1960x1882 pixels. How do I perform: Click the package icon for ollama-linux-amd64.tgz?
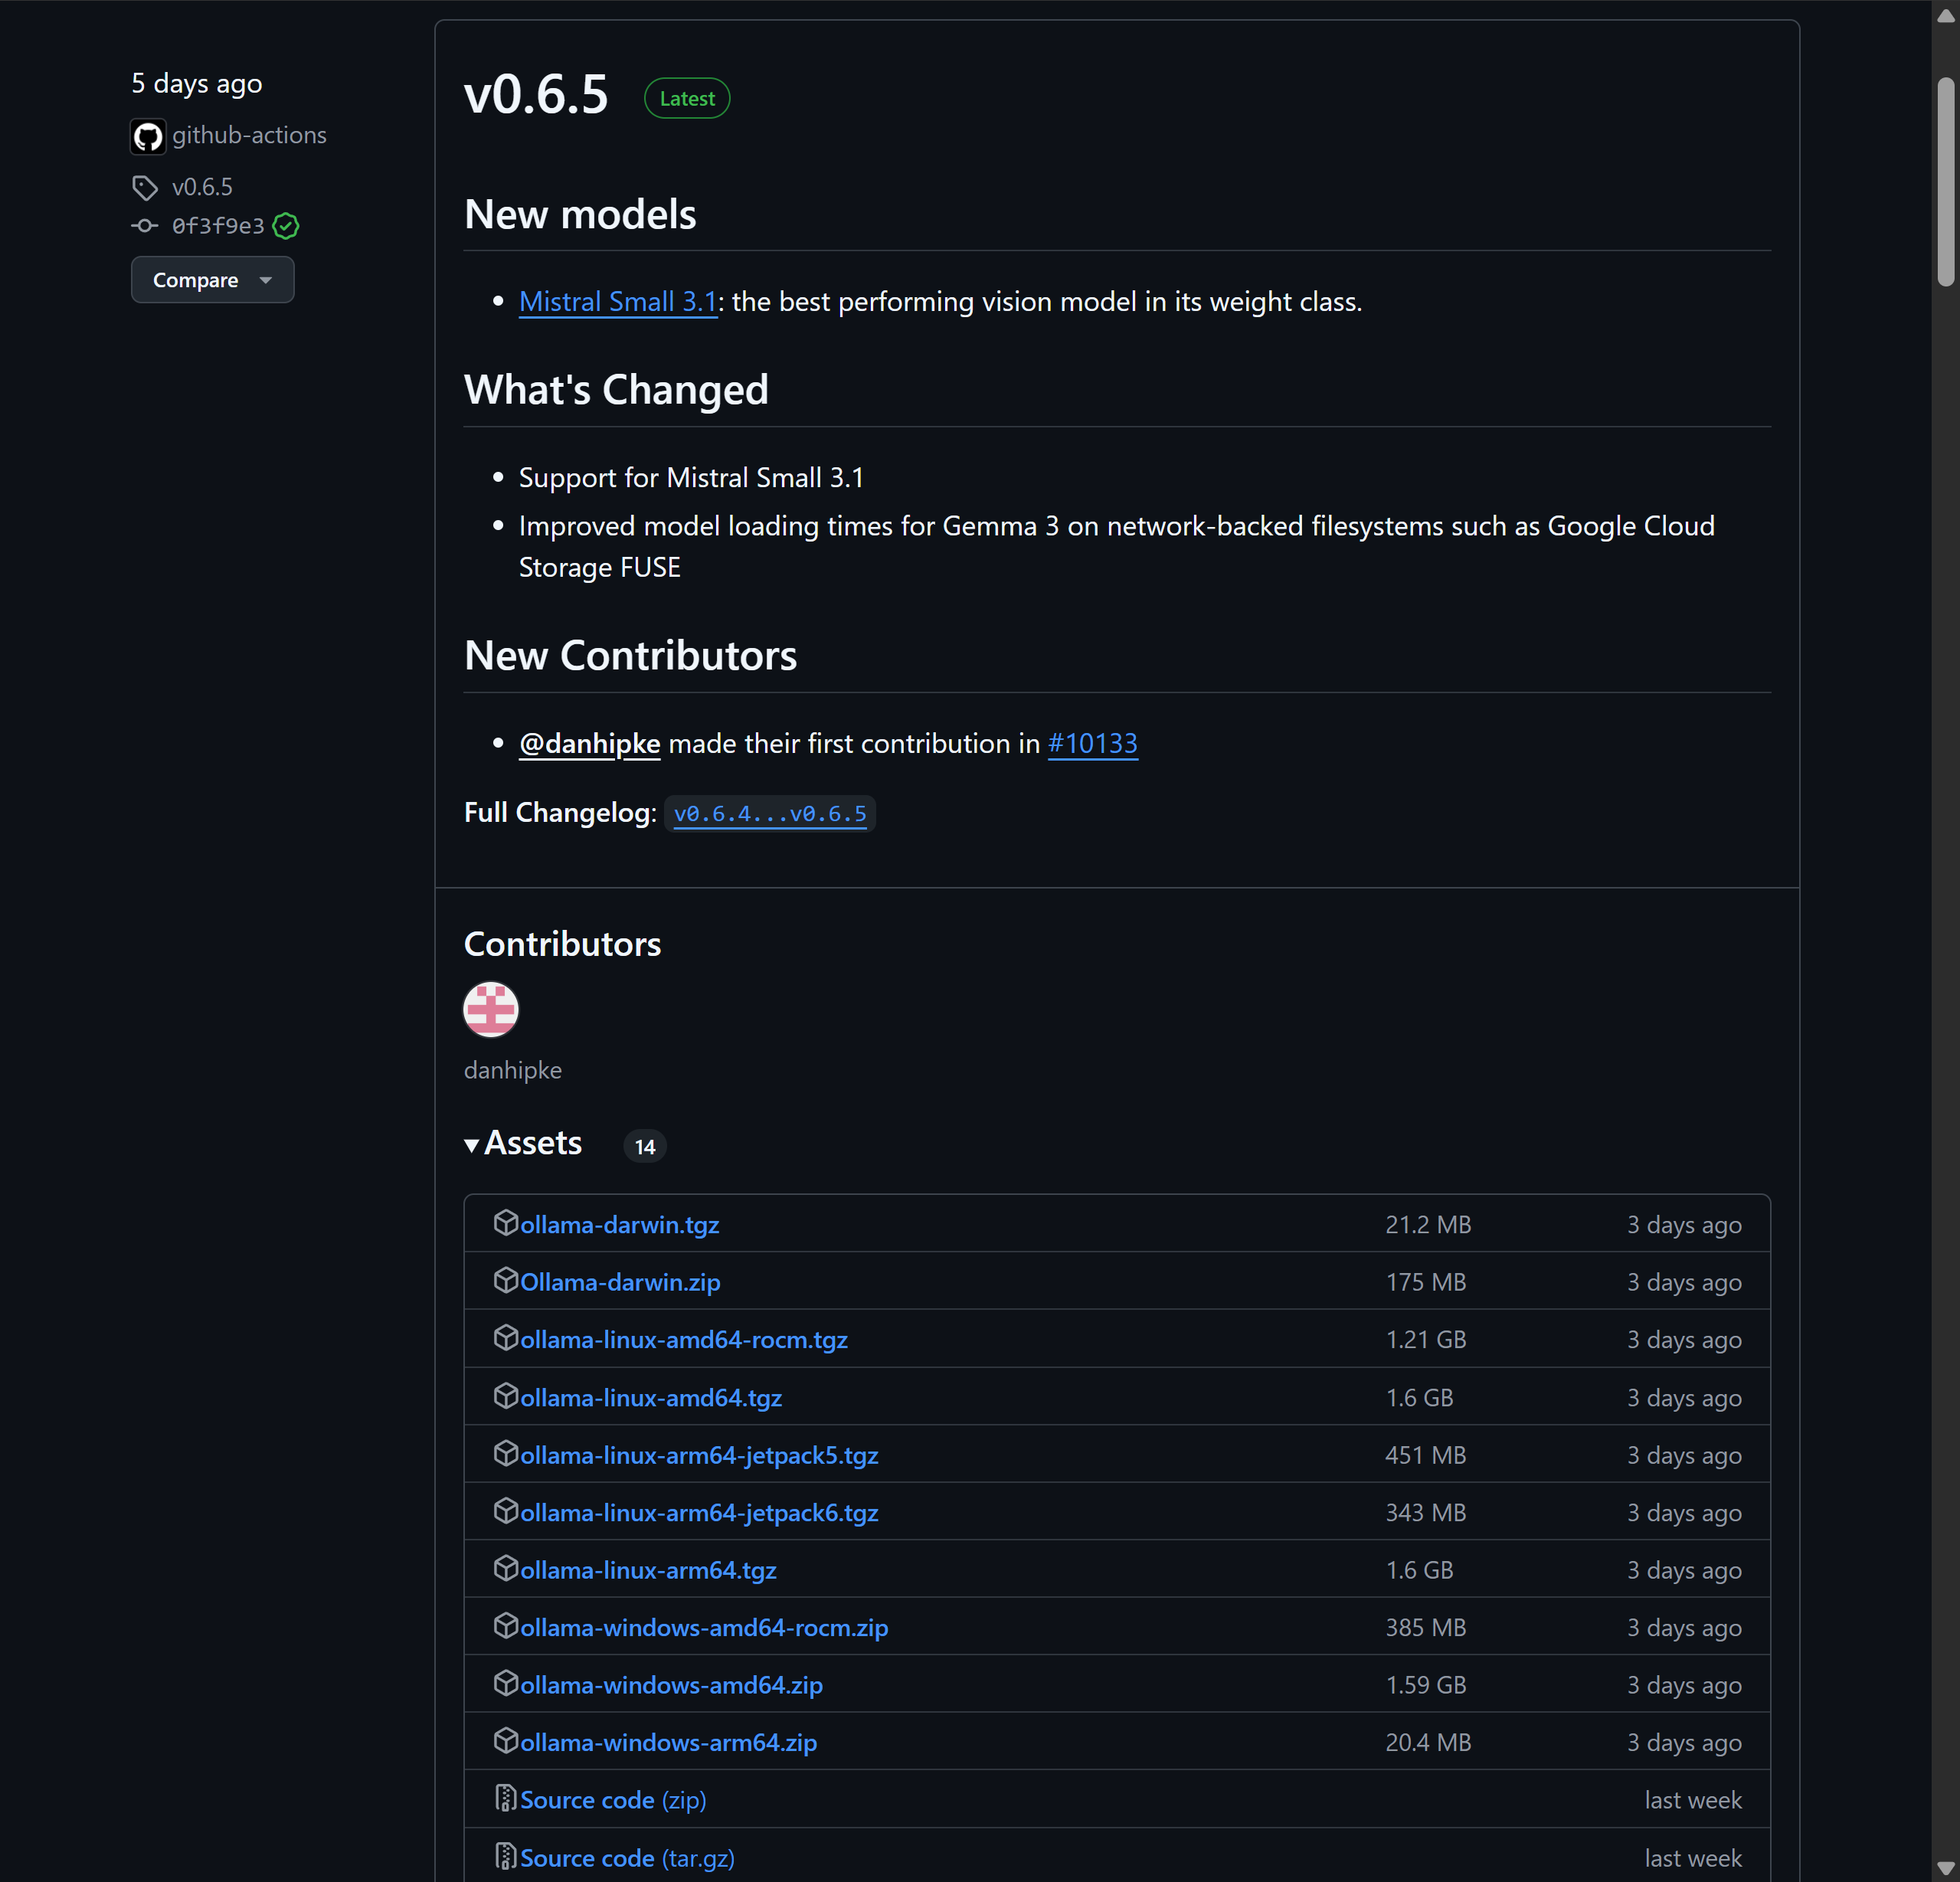506,1396
